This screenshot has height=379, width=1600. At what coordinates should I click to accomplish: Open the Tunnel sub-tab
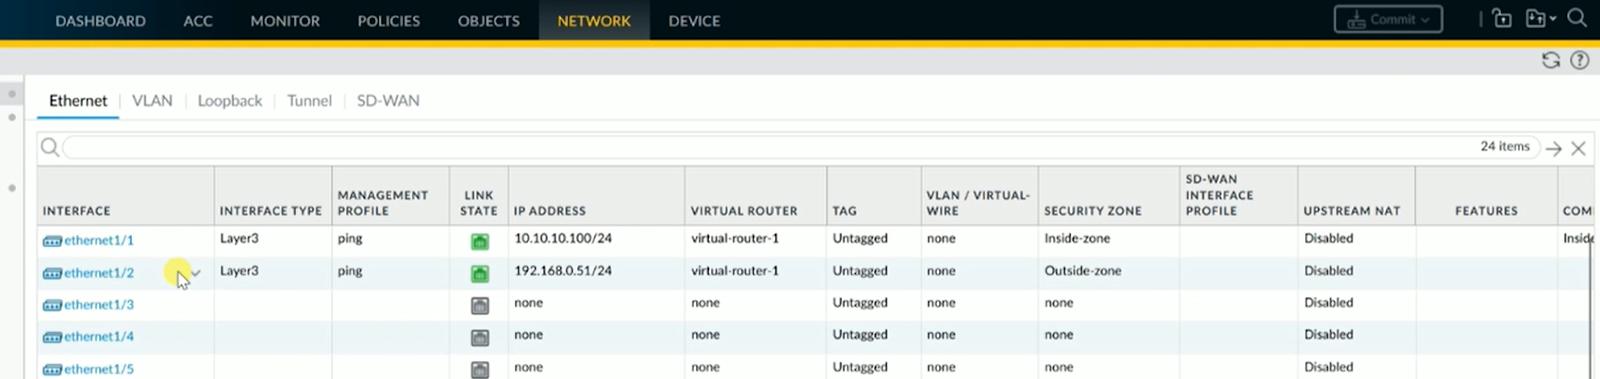(309, 101)
